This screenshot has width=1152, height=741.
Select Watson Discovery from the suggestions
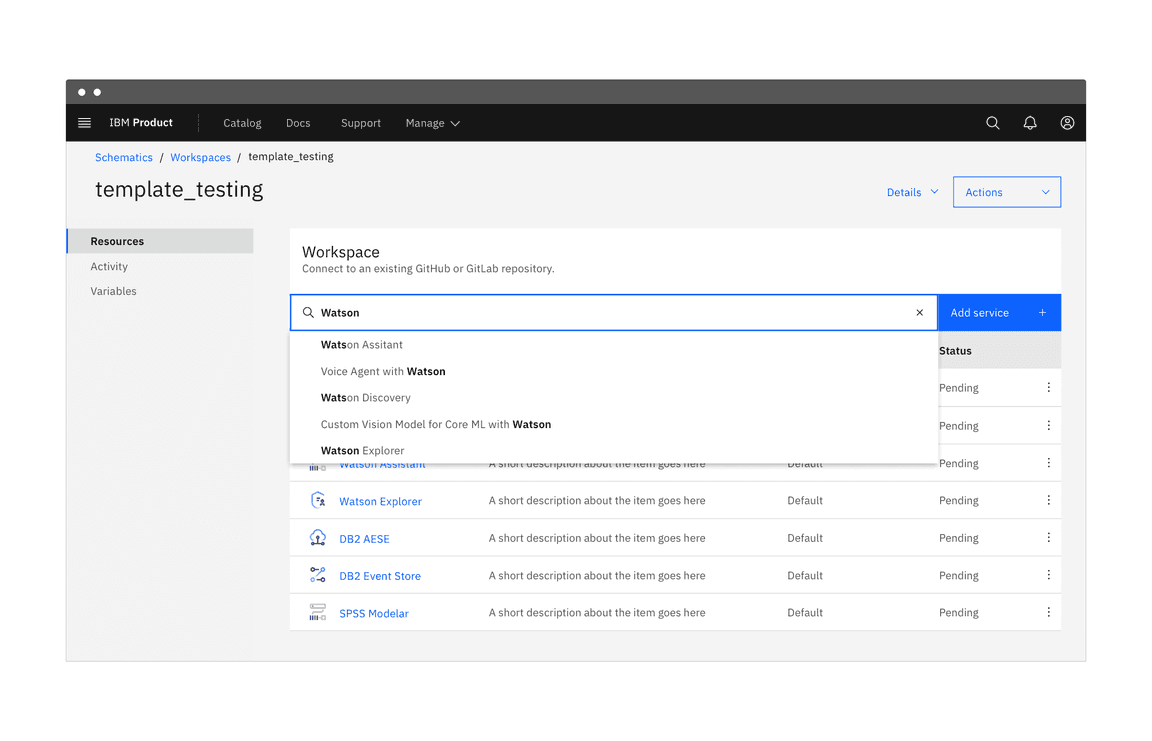click(x=365, y=397)
